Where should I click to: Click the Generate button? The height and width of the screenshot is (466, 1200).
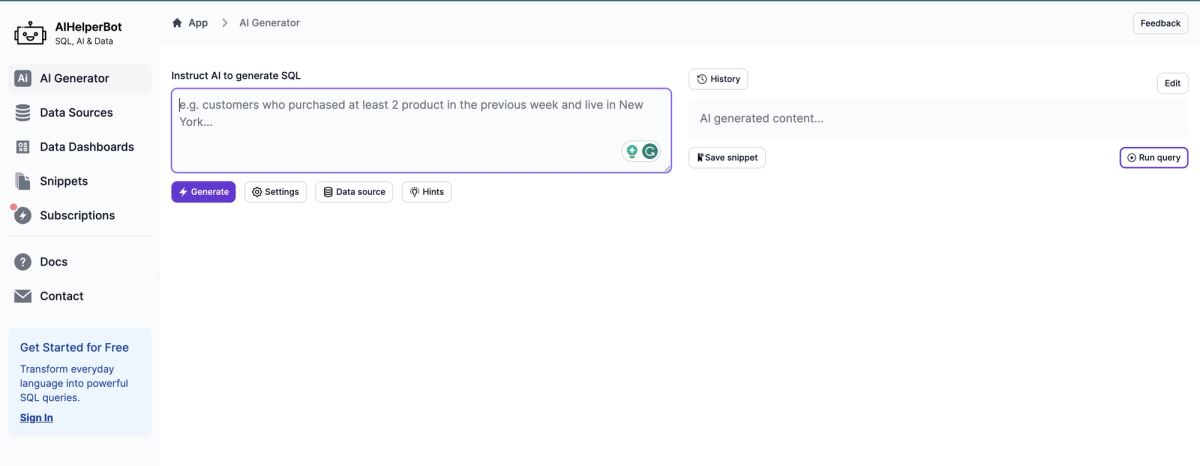(x=203, y=192)
